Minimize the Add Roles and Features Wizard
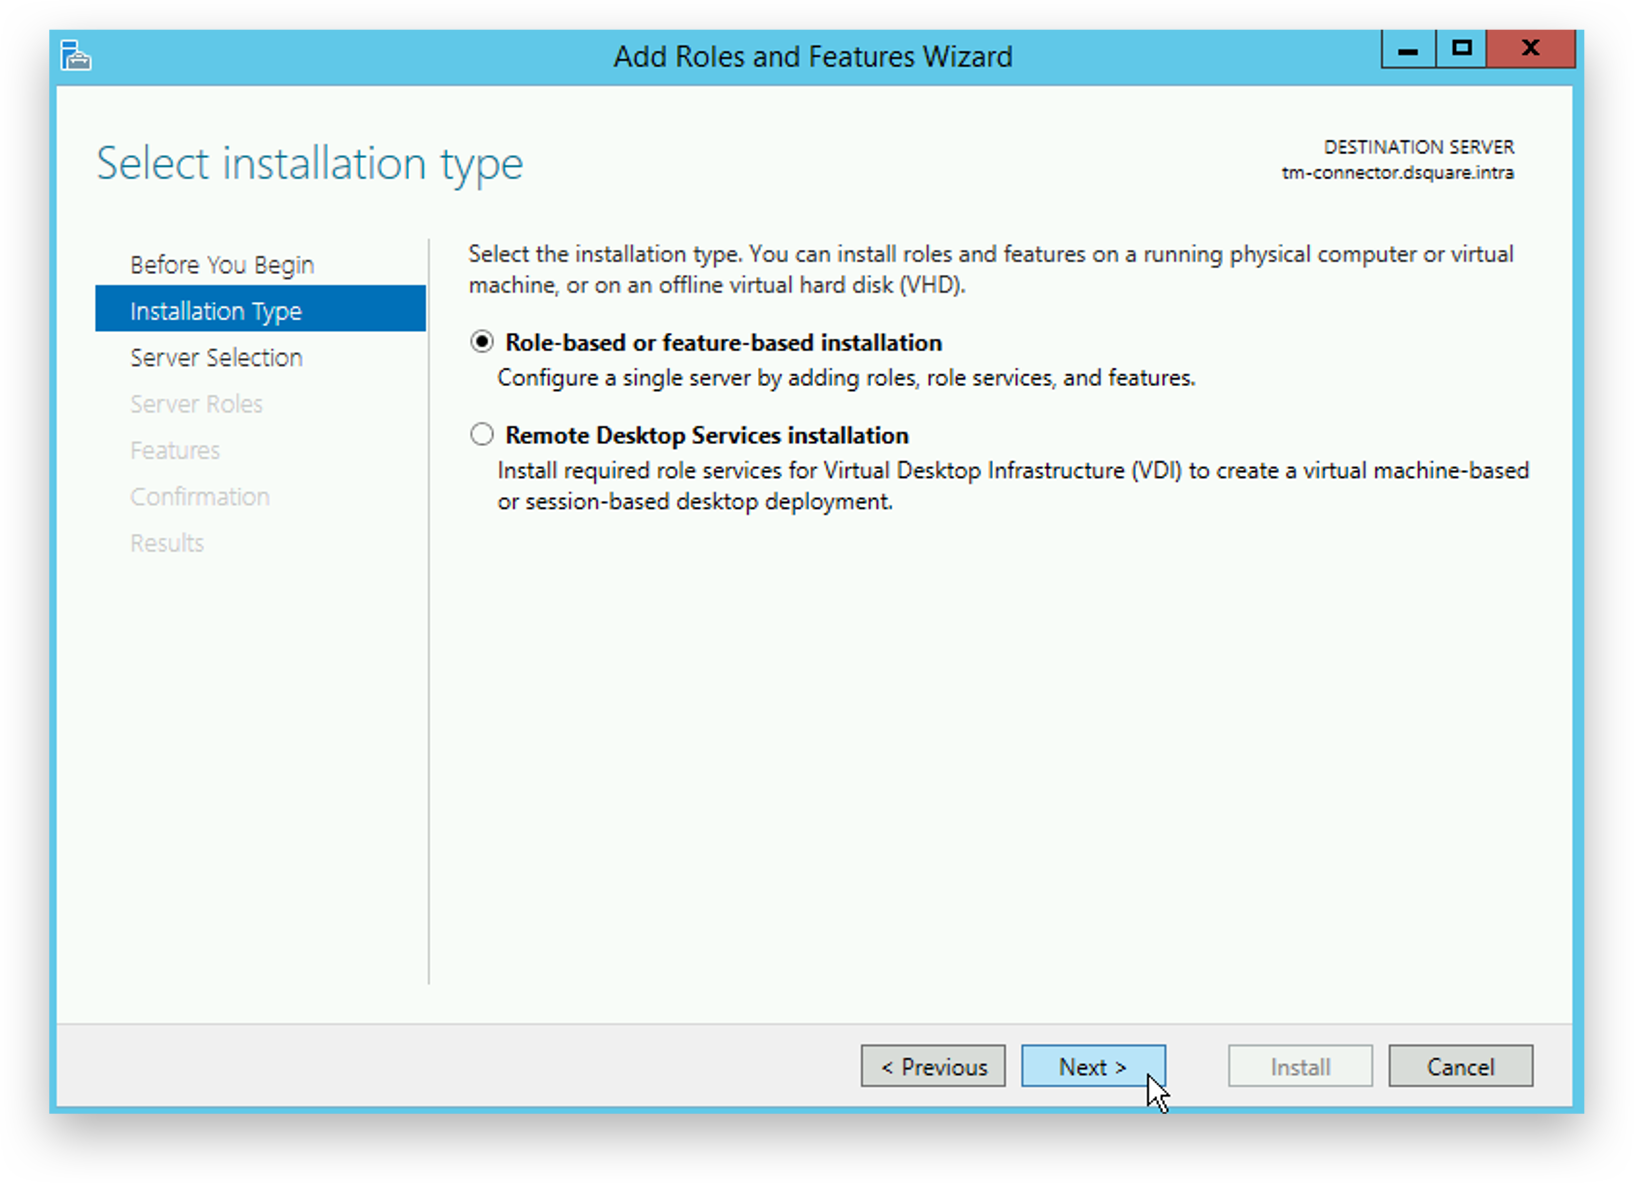 1408,48
